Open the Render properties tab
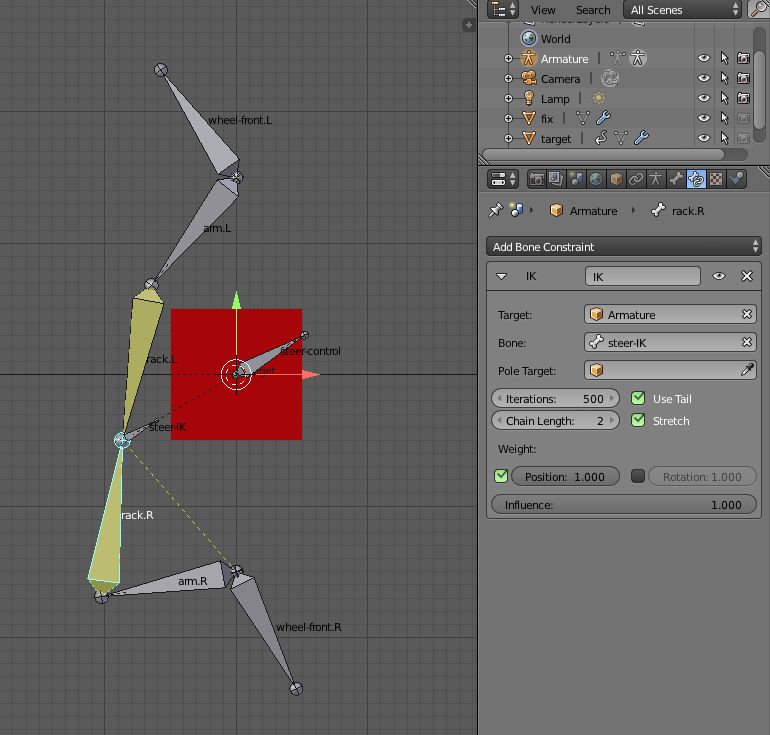Screen dimensions: 770x735 click(x=537, y=180)
